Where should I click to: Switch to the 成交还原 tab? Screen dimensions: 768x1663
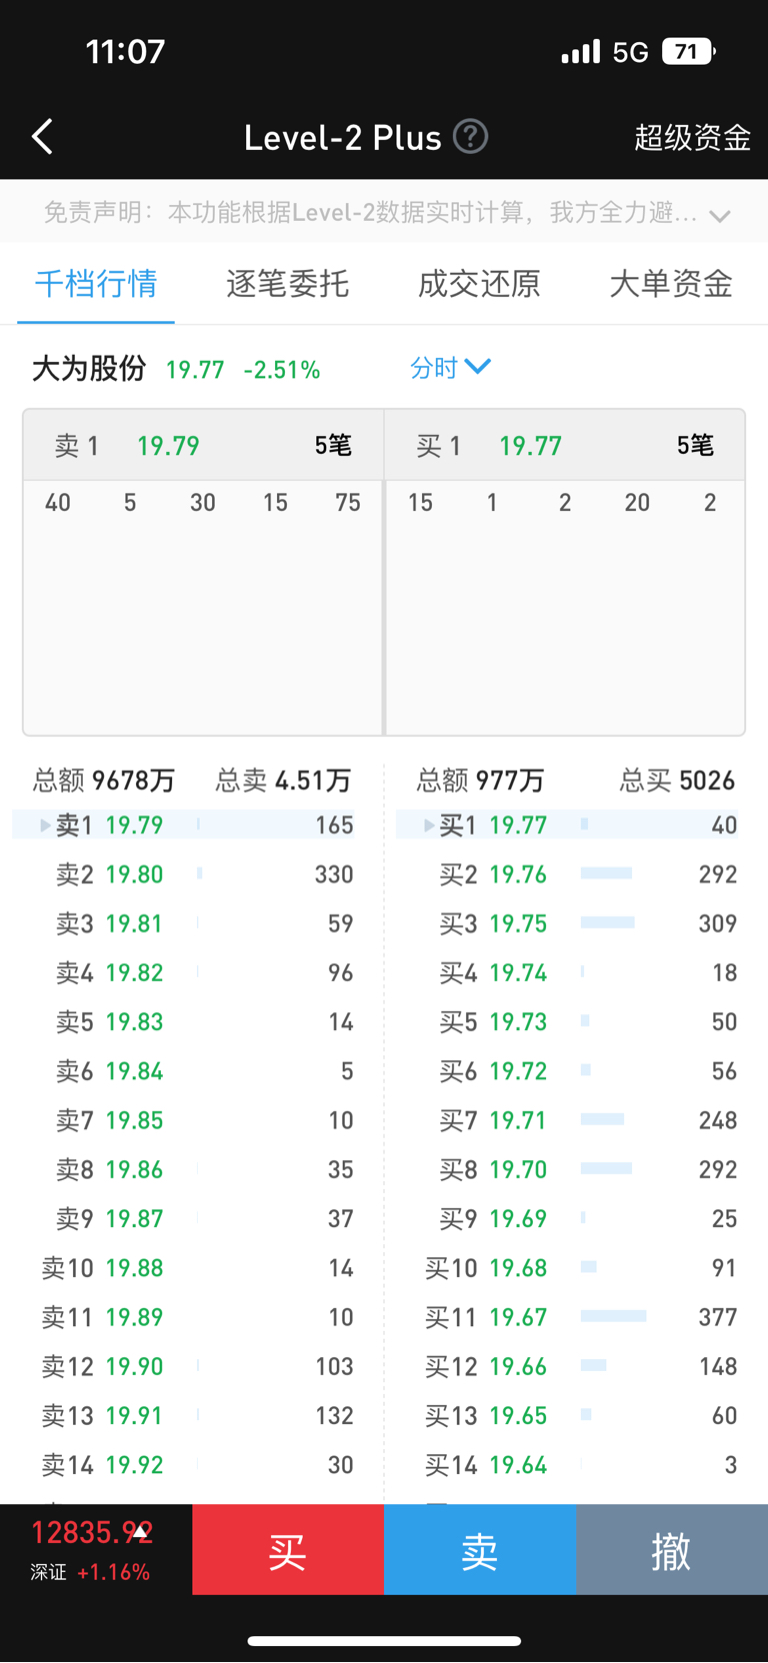479,284
